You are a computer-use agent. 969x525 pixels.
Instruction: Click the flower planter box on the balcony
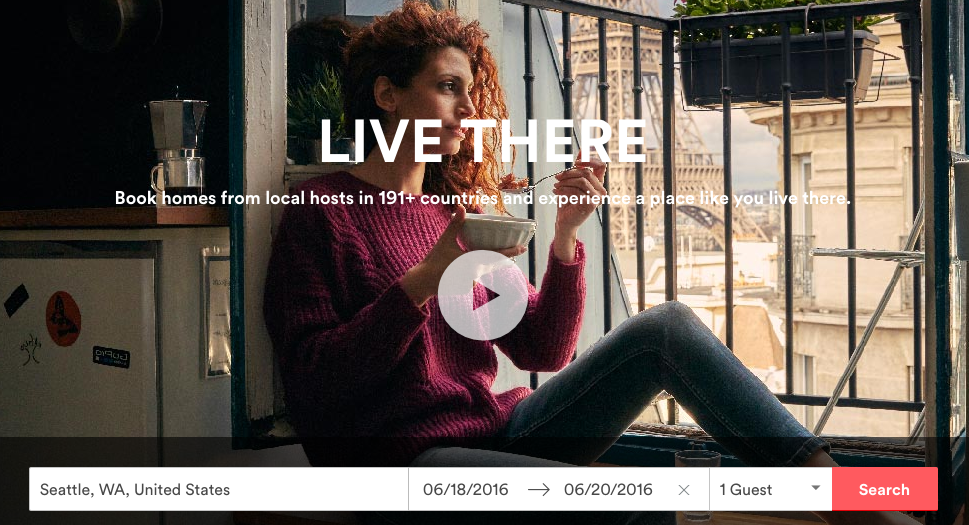coord(779,65)
